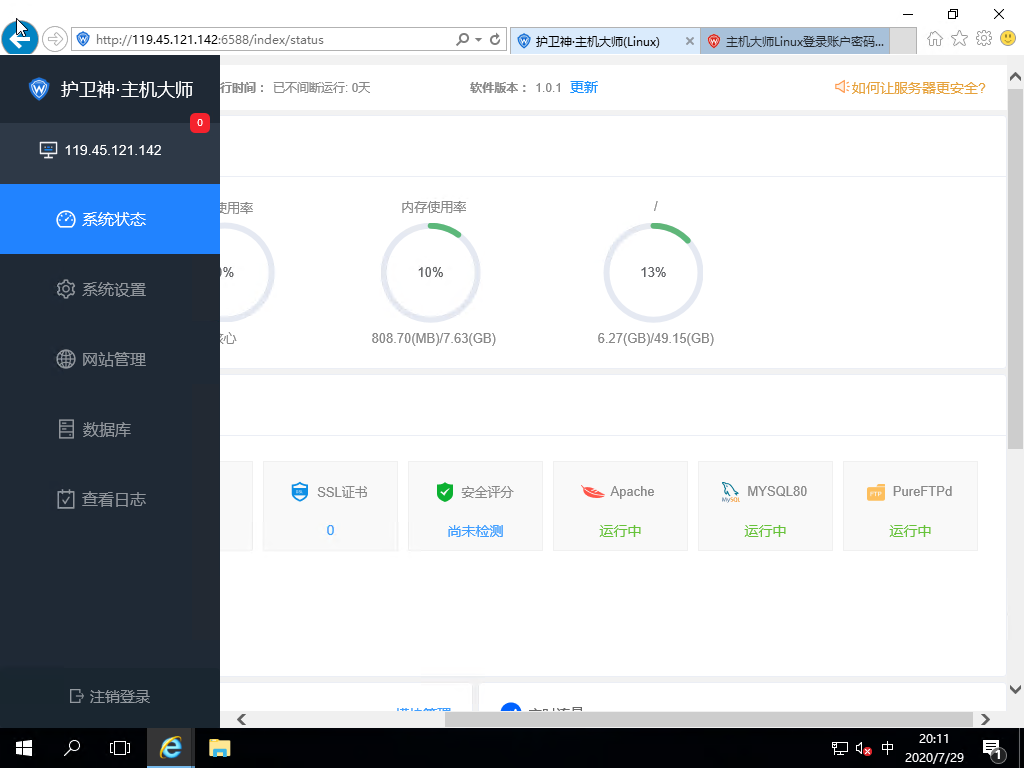1024x768 pixels.
Task: Open 数据库 in sidebar
Action: click(110, 429)
